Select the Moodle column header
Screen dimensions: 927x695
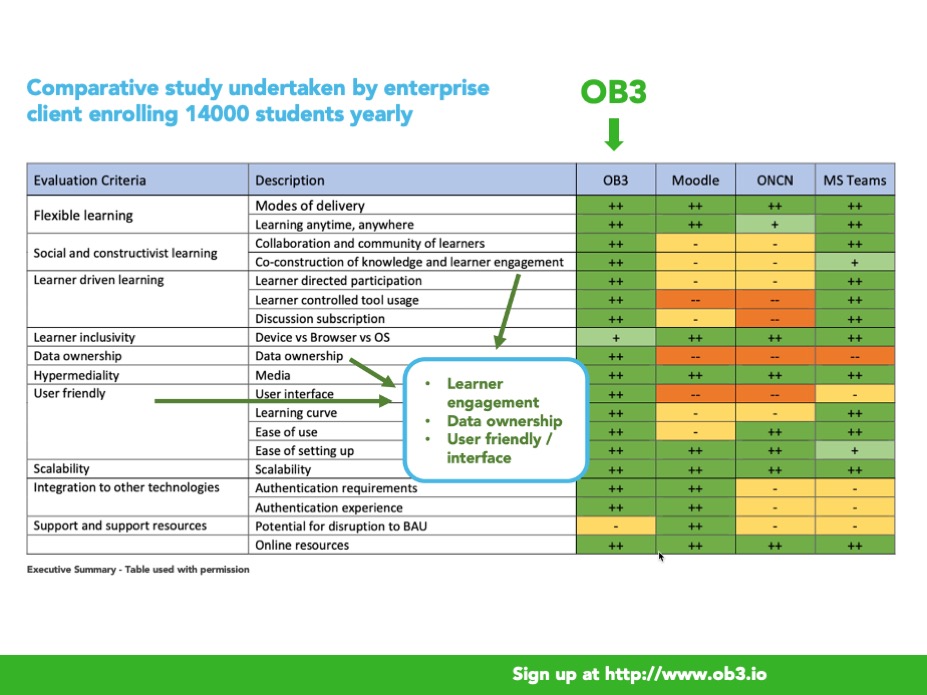point(694,180)
